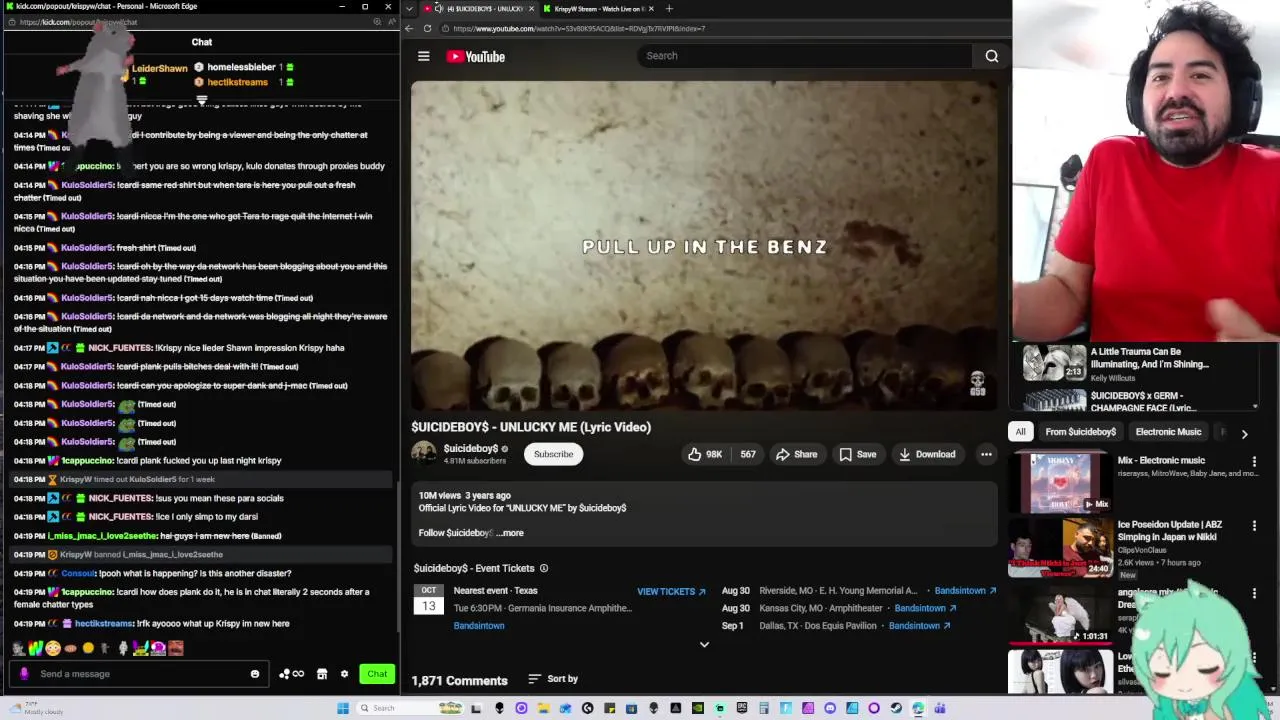Open a new browser tab
Viewport: 1280px width, 720px height.
(669, 9)
